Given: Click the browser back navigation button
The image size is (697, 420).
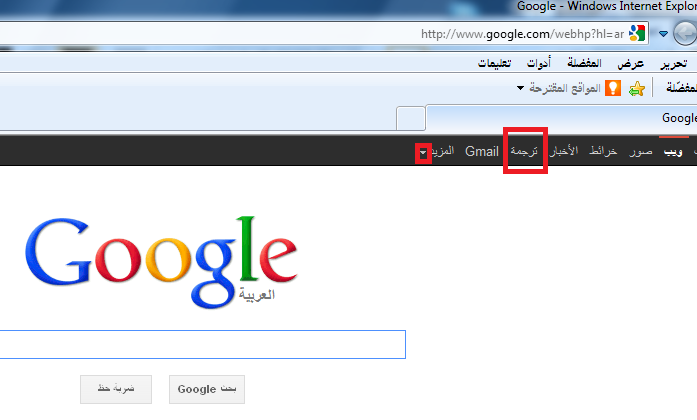Looking at the screenshot, I should click(685, 34).
